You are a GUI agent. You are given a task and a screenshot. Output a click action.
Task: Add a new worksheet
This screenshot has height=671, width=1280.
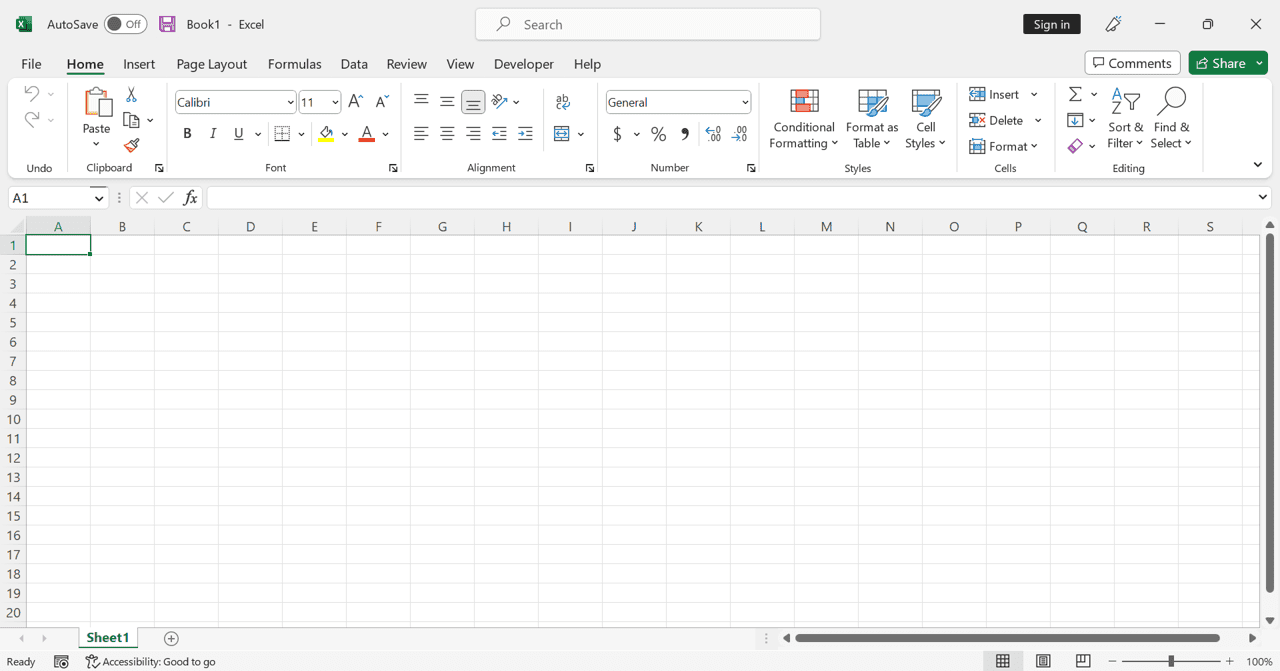coord(170,638)
